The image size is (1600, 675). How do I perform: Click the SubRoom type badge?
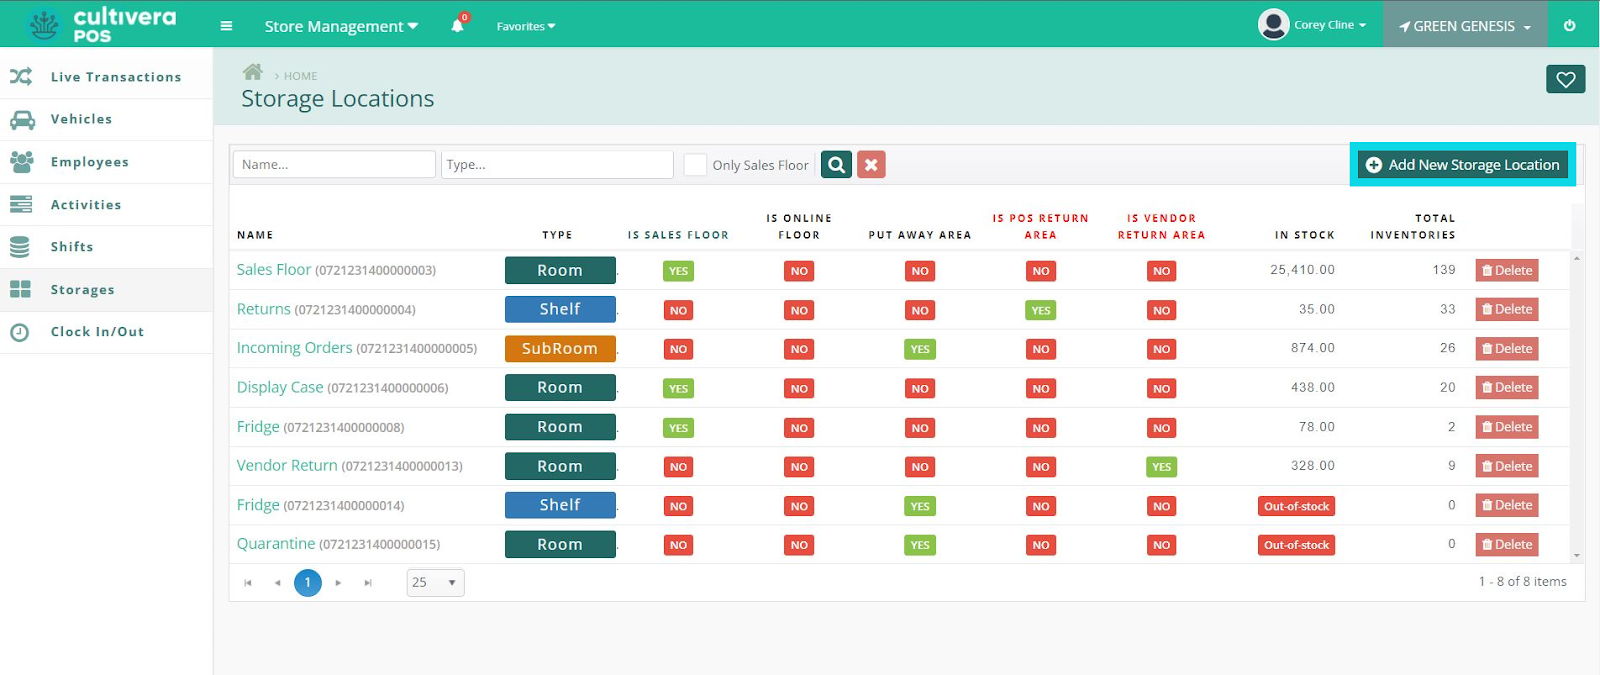560,348
